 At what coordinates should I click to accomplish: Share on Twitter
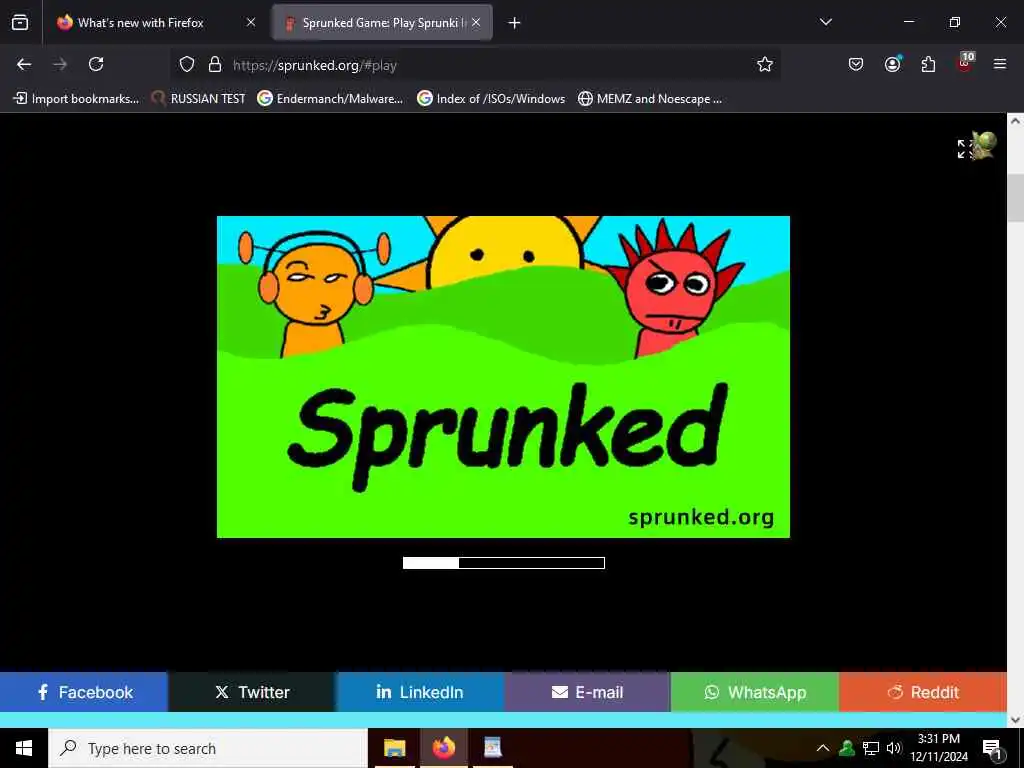point(252,692)
